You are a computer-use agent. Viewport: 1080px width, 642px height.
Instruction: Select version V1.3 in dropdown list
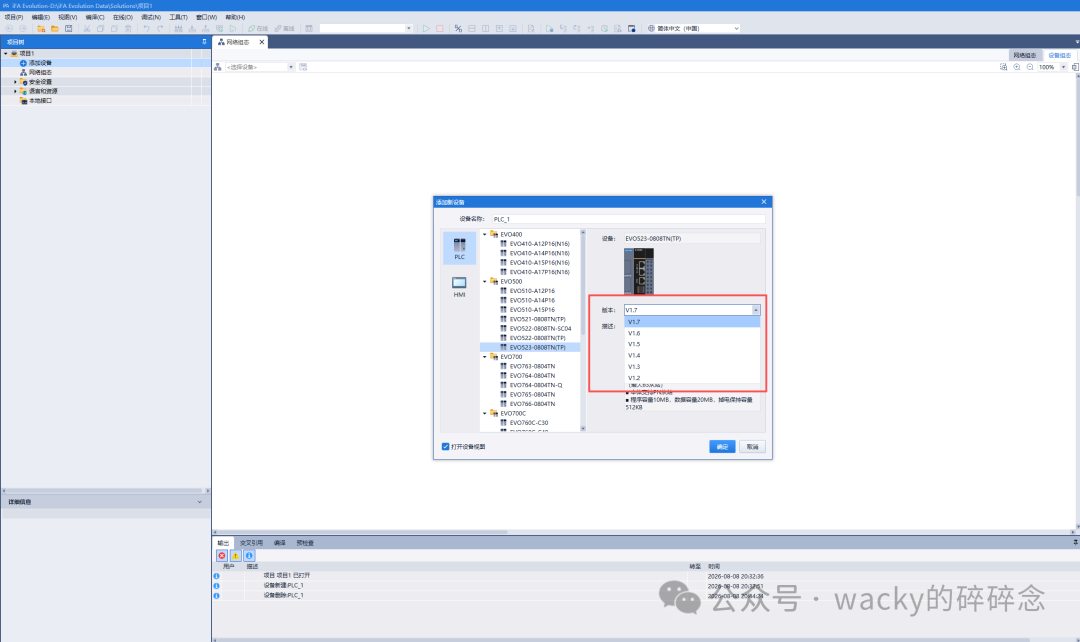(x=692, y=366)
